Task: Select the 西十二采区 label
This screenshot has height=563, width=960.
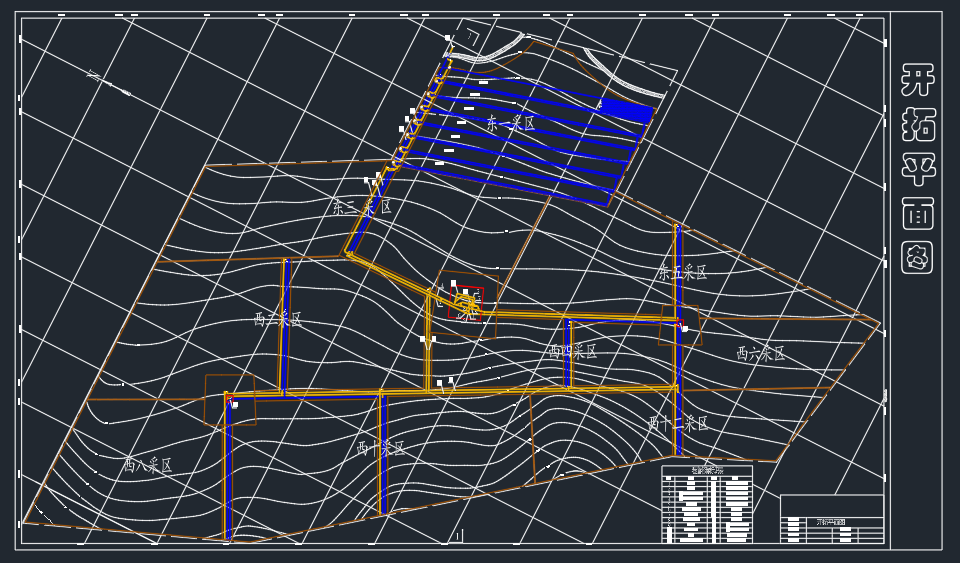Action: tap(678, 423)
